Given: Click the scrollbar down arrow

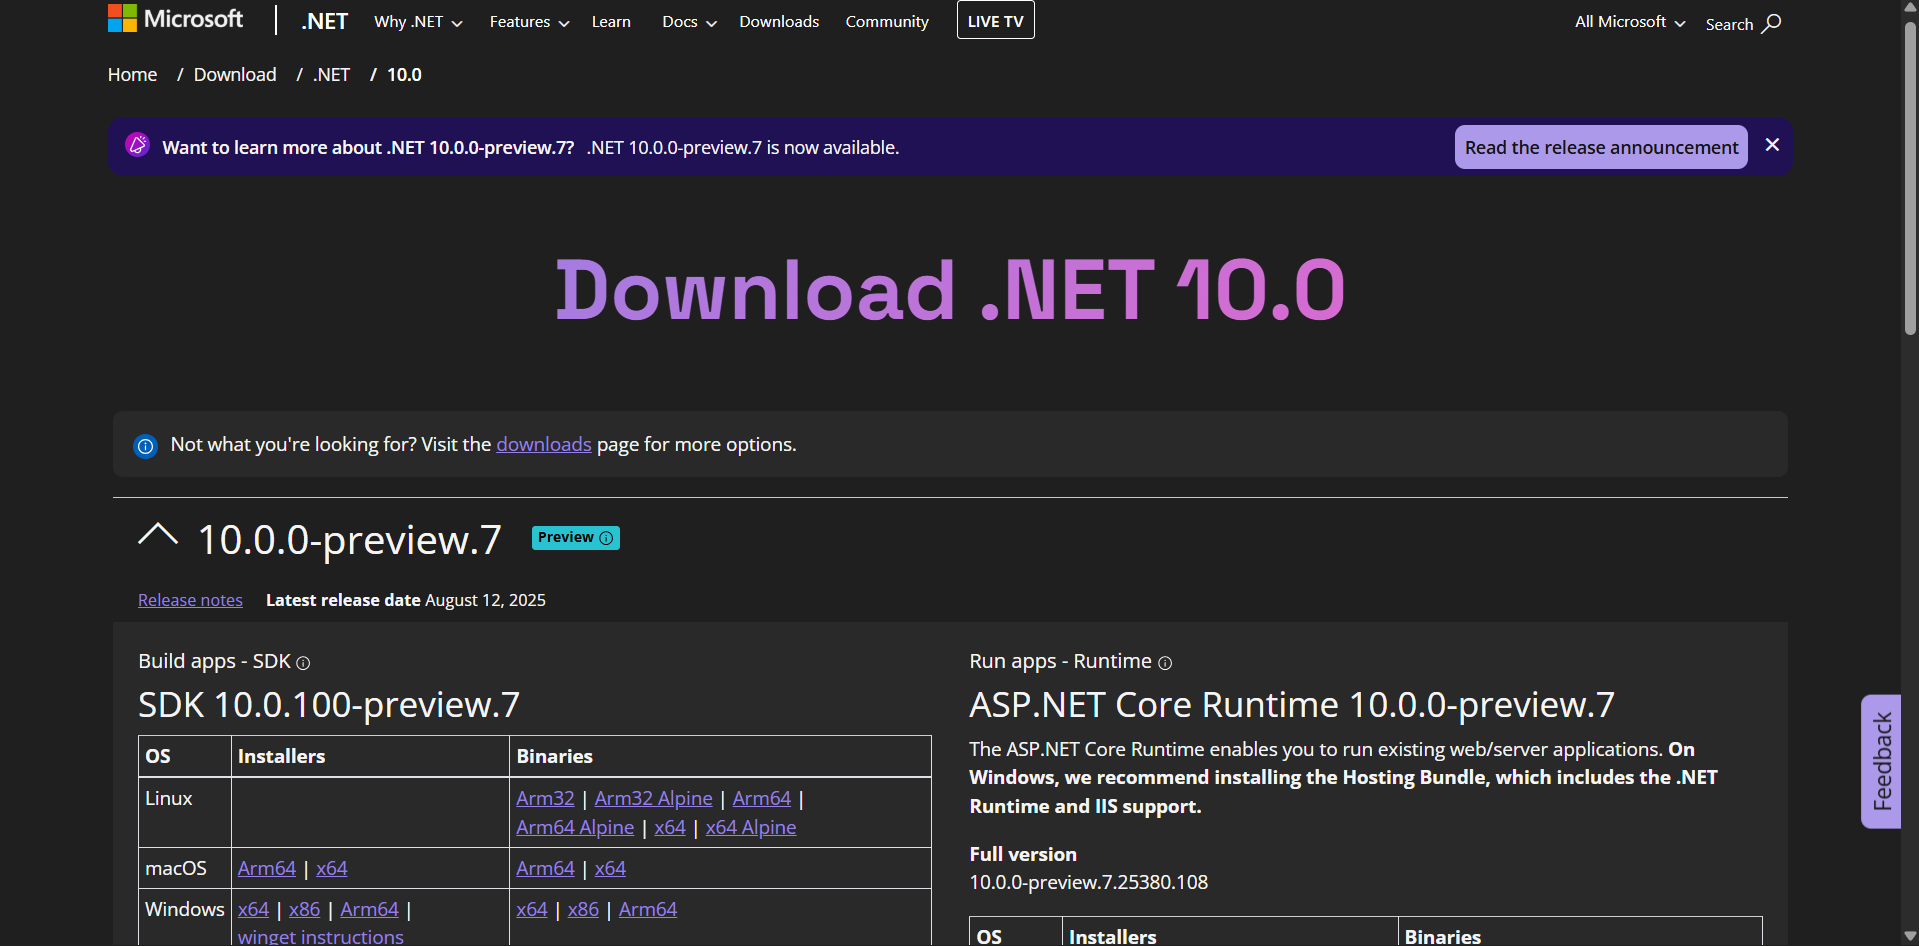Looking at the screenshot, I should click(x=1910, y=936).
